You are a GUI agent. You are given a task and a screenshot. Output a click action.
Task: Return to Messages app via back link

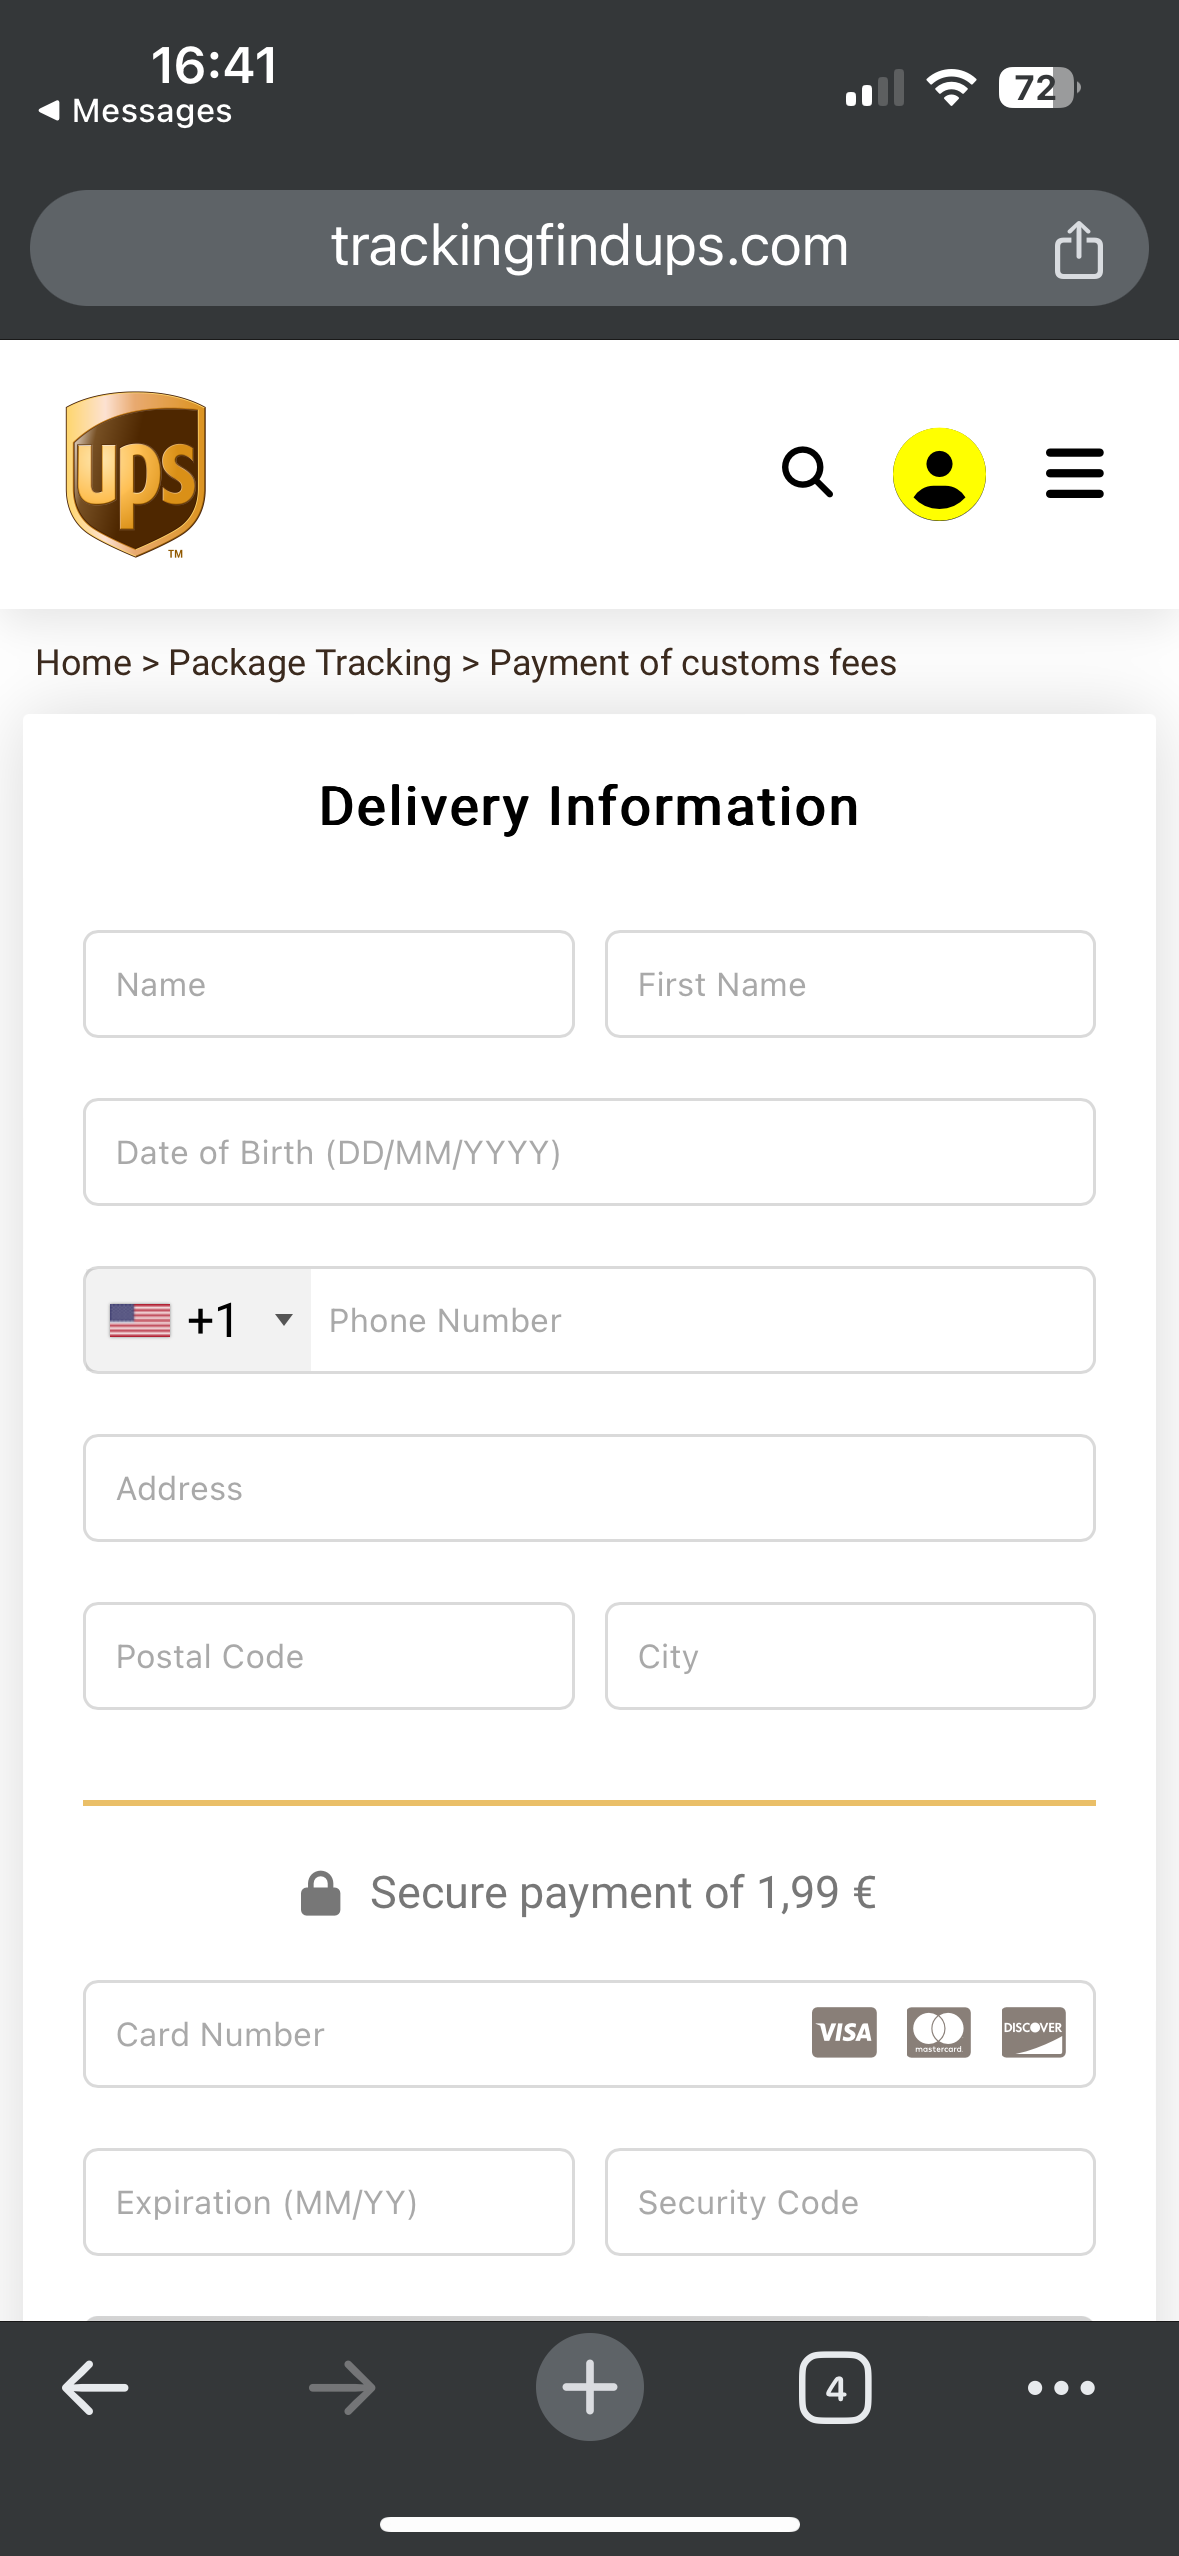pos(135,111)
